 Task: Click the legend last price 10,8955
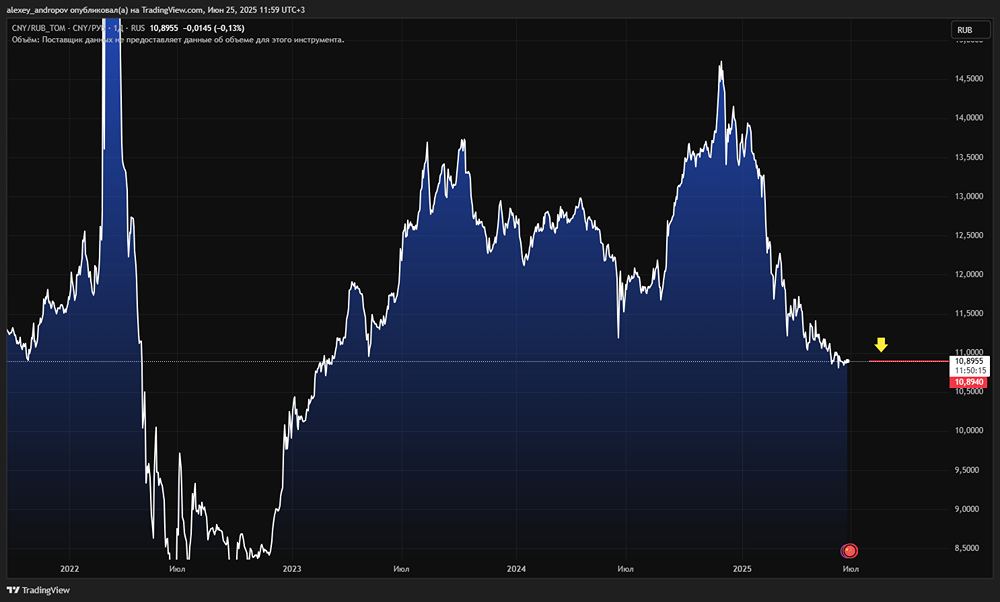tap(164, 28)
